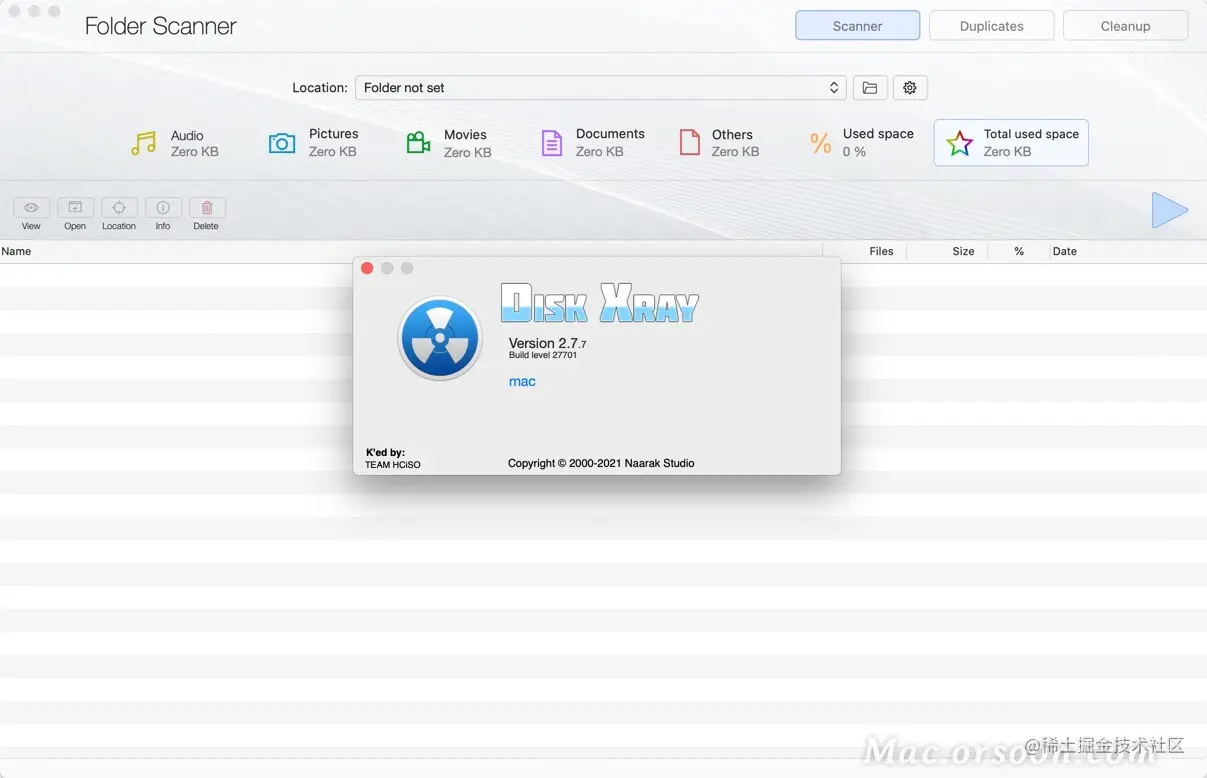
Task: Open the Location folder dropdown
Action: [x=601, y=88]
